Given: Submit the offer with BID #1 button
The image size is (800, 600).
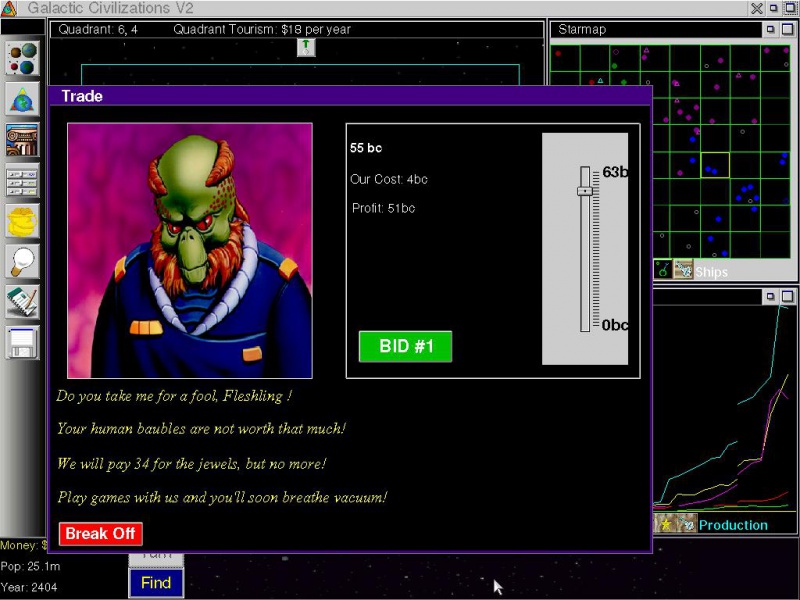Looking at the screenshot, I should click(x=405, y=346).
